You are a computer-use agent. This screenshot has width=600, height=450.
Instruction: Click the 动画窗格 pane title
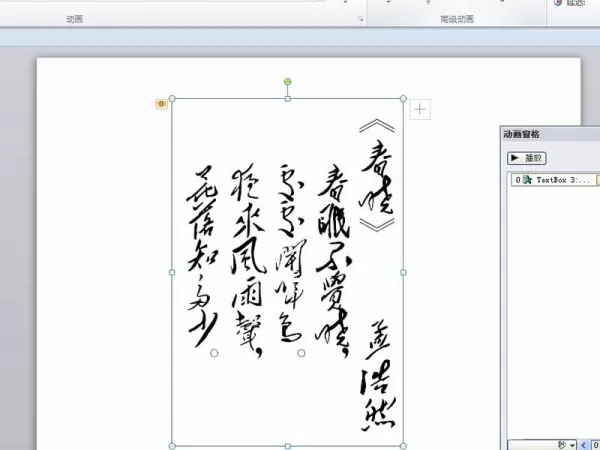522,134
